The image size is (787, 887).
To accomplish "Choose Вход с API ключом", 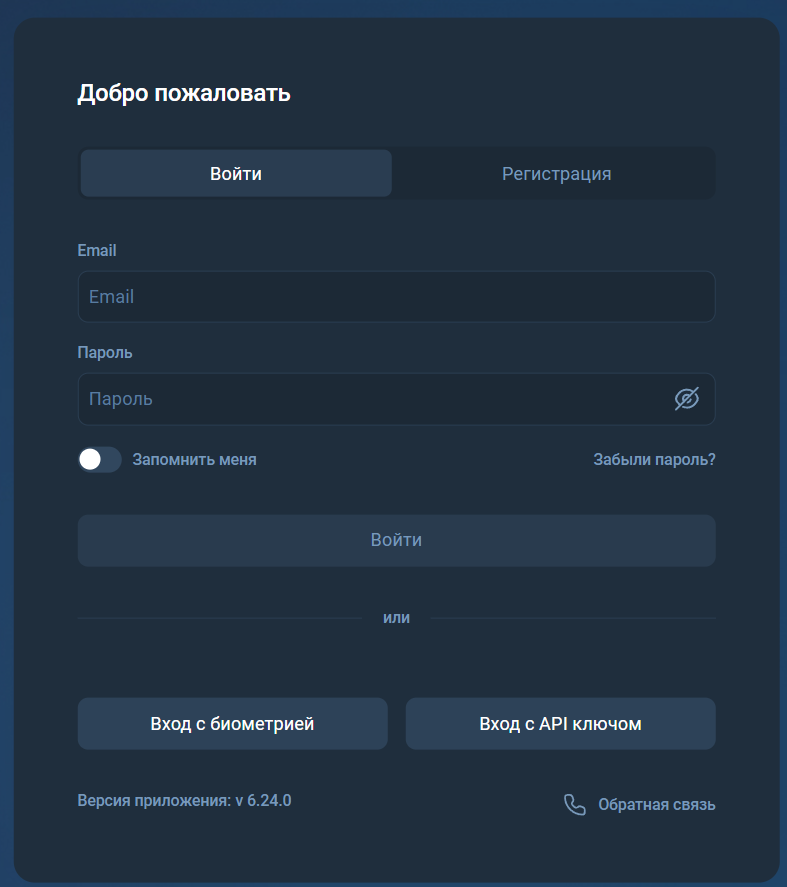I will [x=561, y=724].
